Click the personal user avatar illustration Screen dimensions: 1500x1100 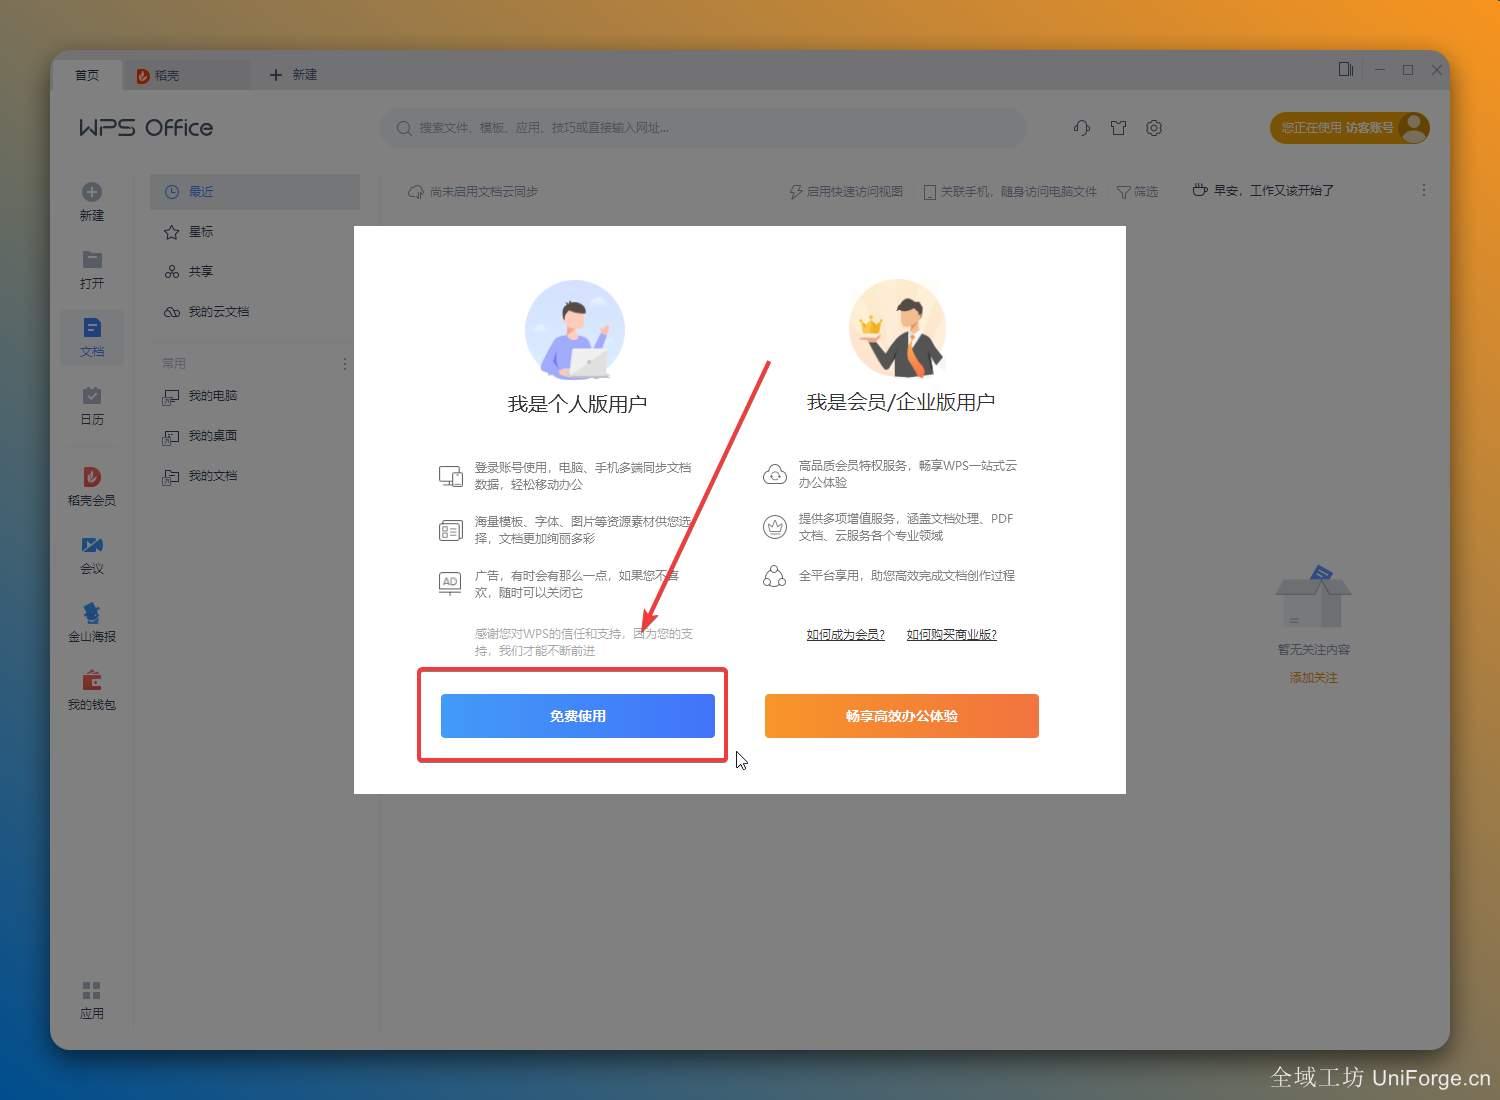[575, 330]
